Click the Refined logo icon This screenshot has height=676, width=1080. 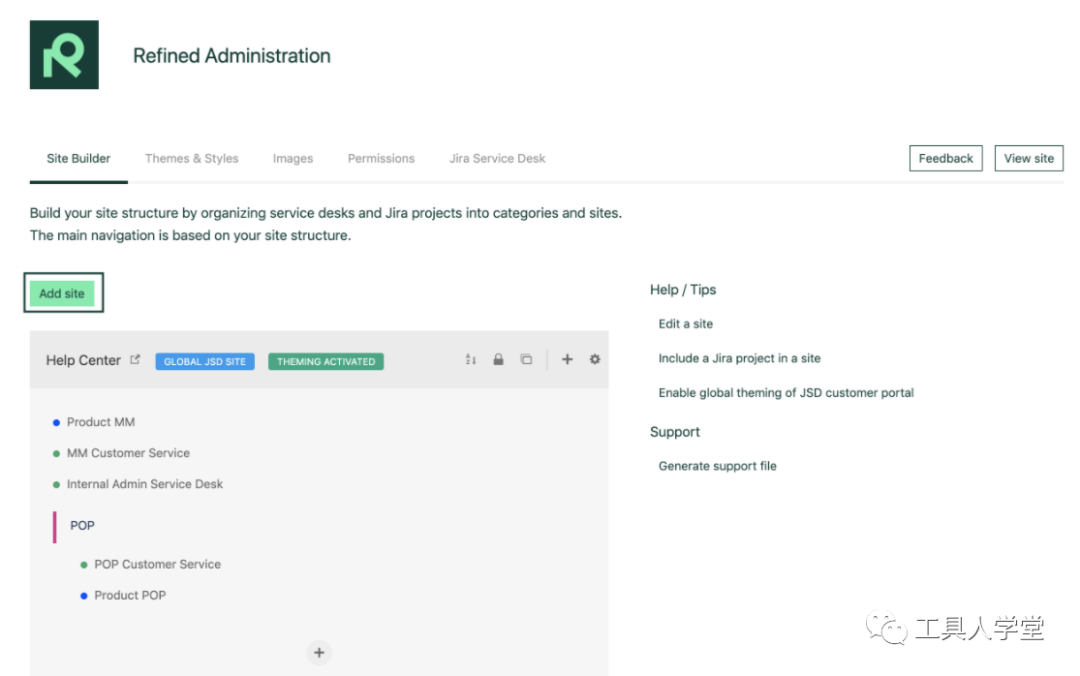64,54
